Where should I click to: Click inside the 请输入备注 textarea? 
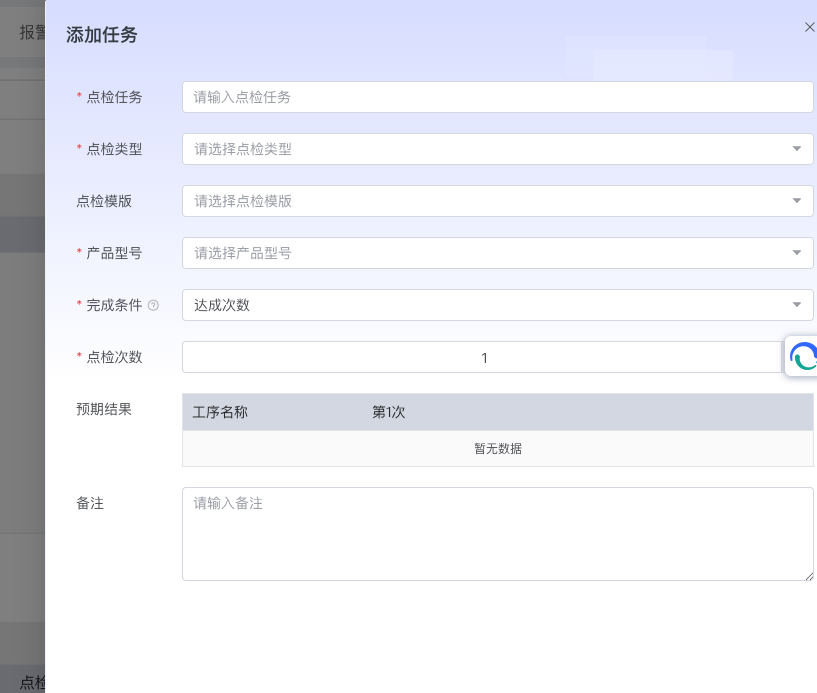[497, 533]
